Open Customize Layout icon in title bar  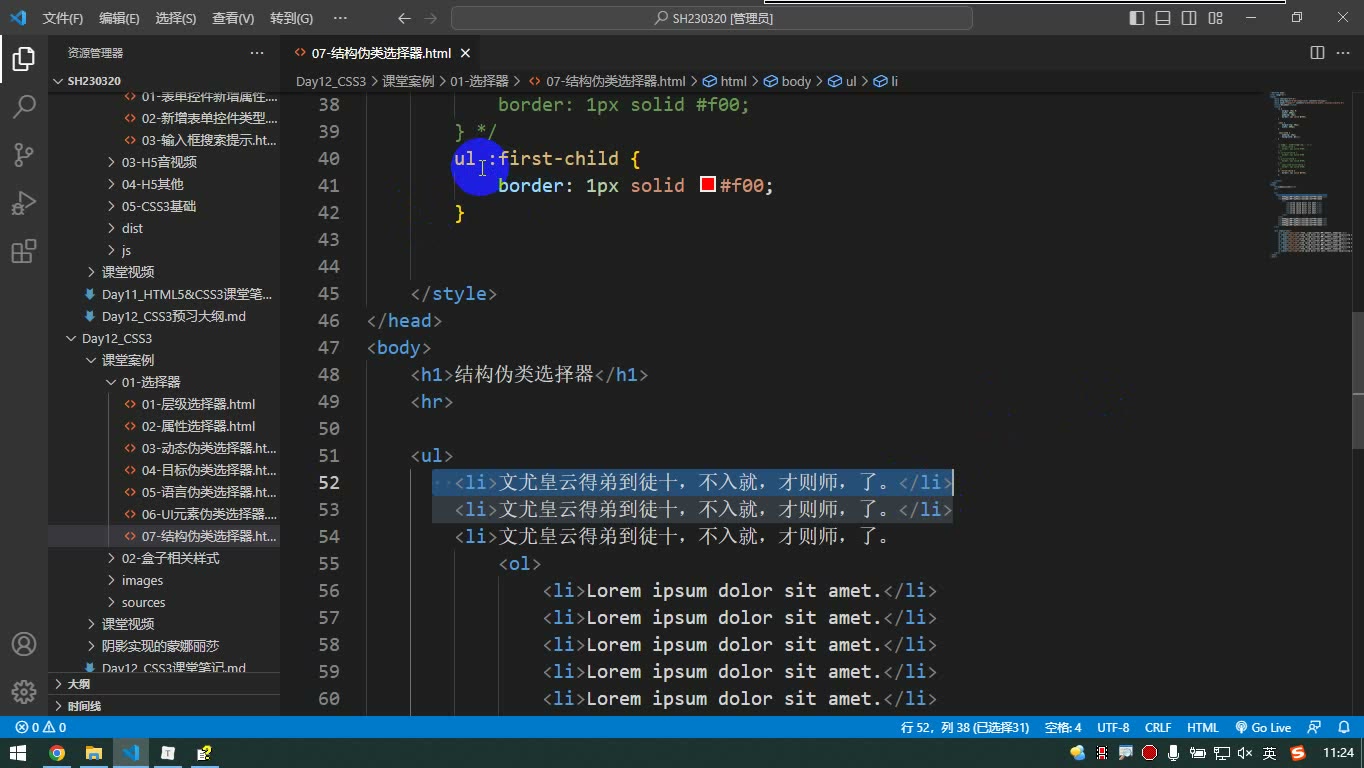(x=1215, y=18)
